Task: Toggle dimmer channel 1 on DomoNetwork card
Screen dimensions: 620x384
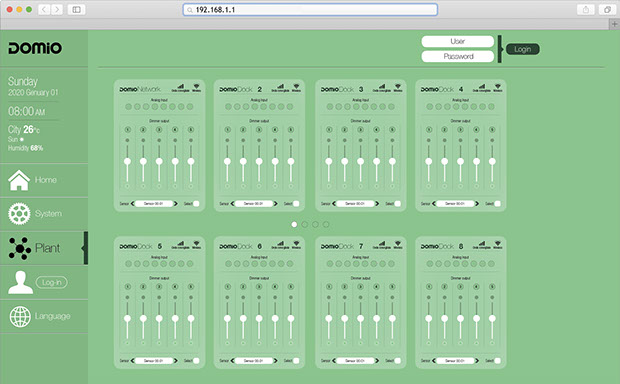Action: [127, 130]
